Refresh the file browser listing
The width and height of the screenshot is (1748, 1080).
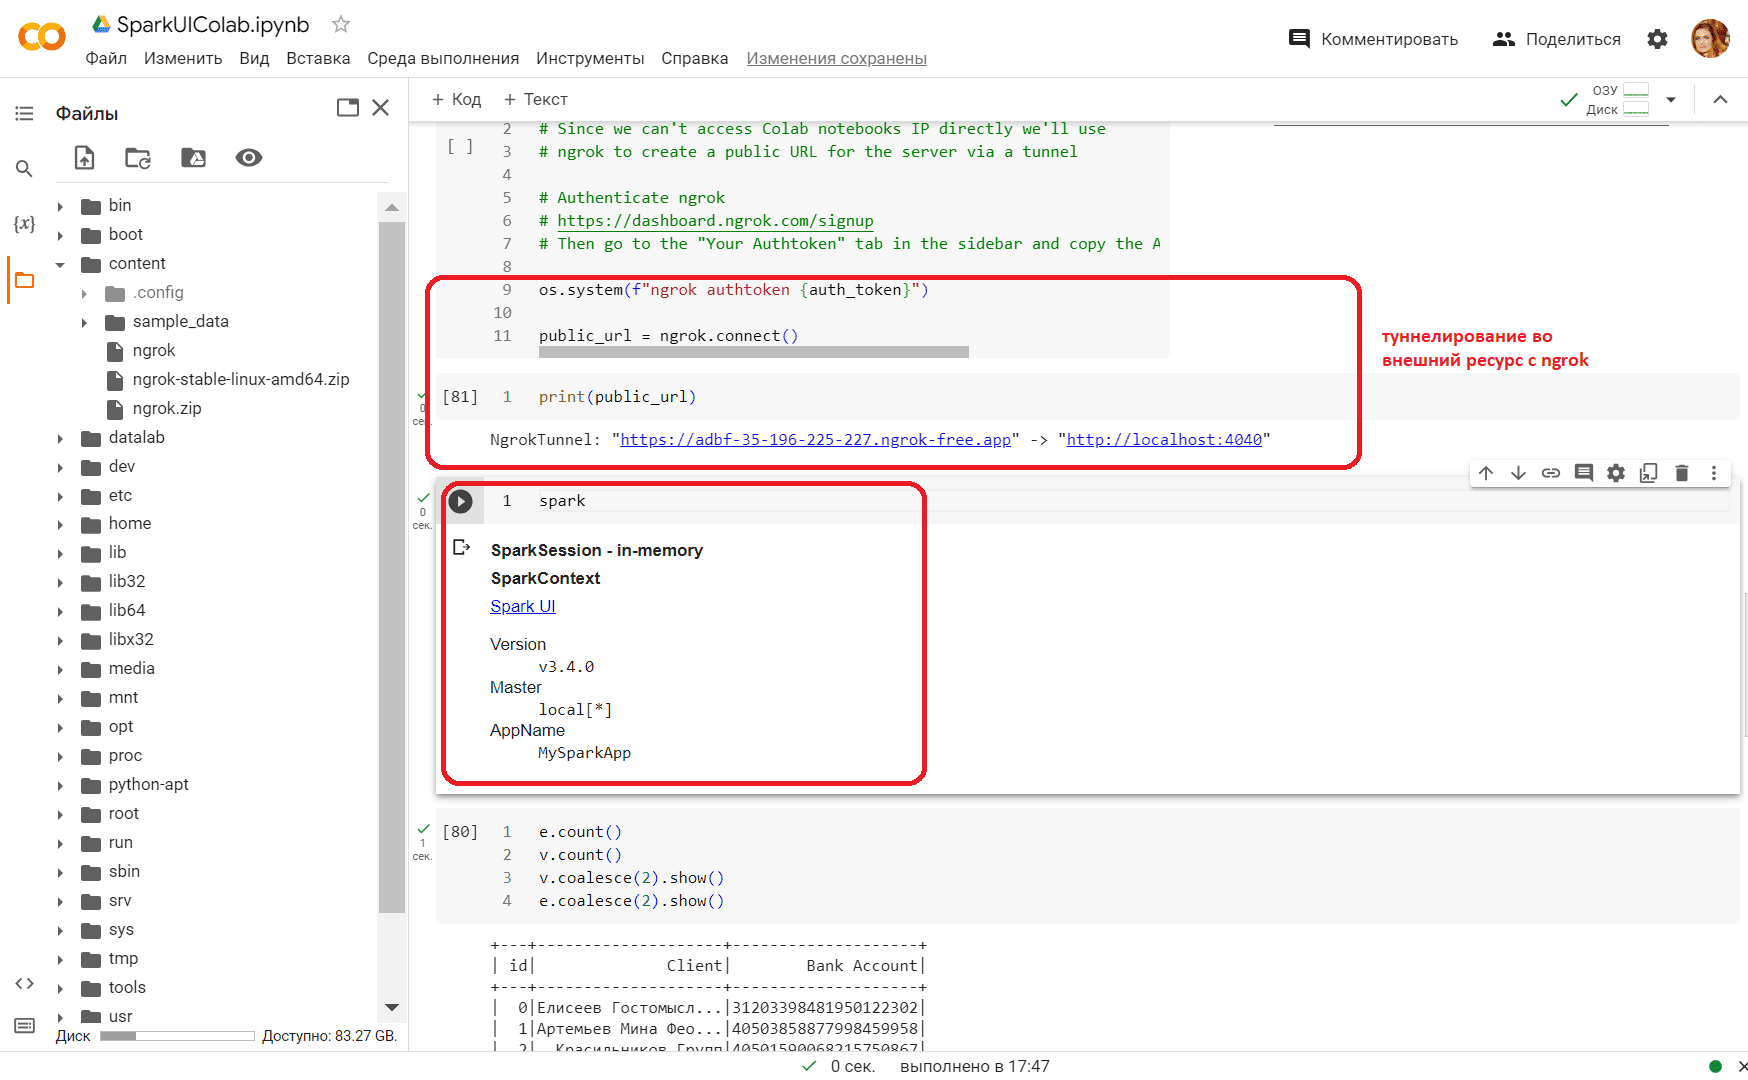[138, 158]
